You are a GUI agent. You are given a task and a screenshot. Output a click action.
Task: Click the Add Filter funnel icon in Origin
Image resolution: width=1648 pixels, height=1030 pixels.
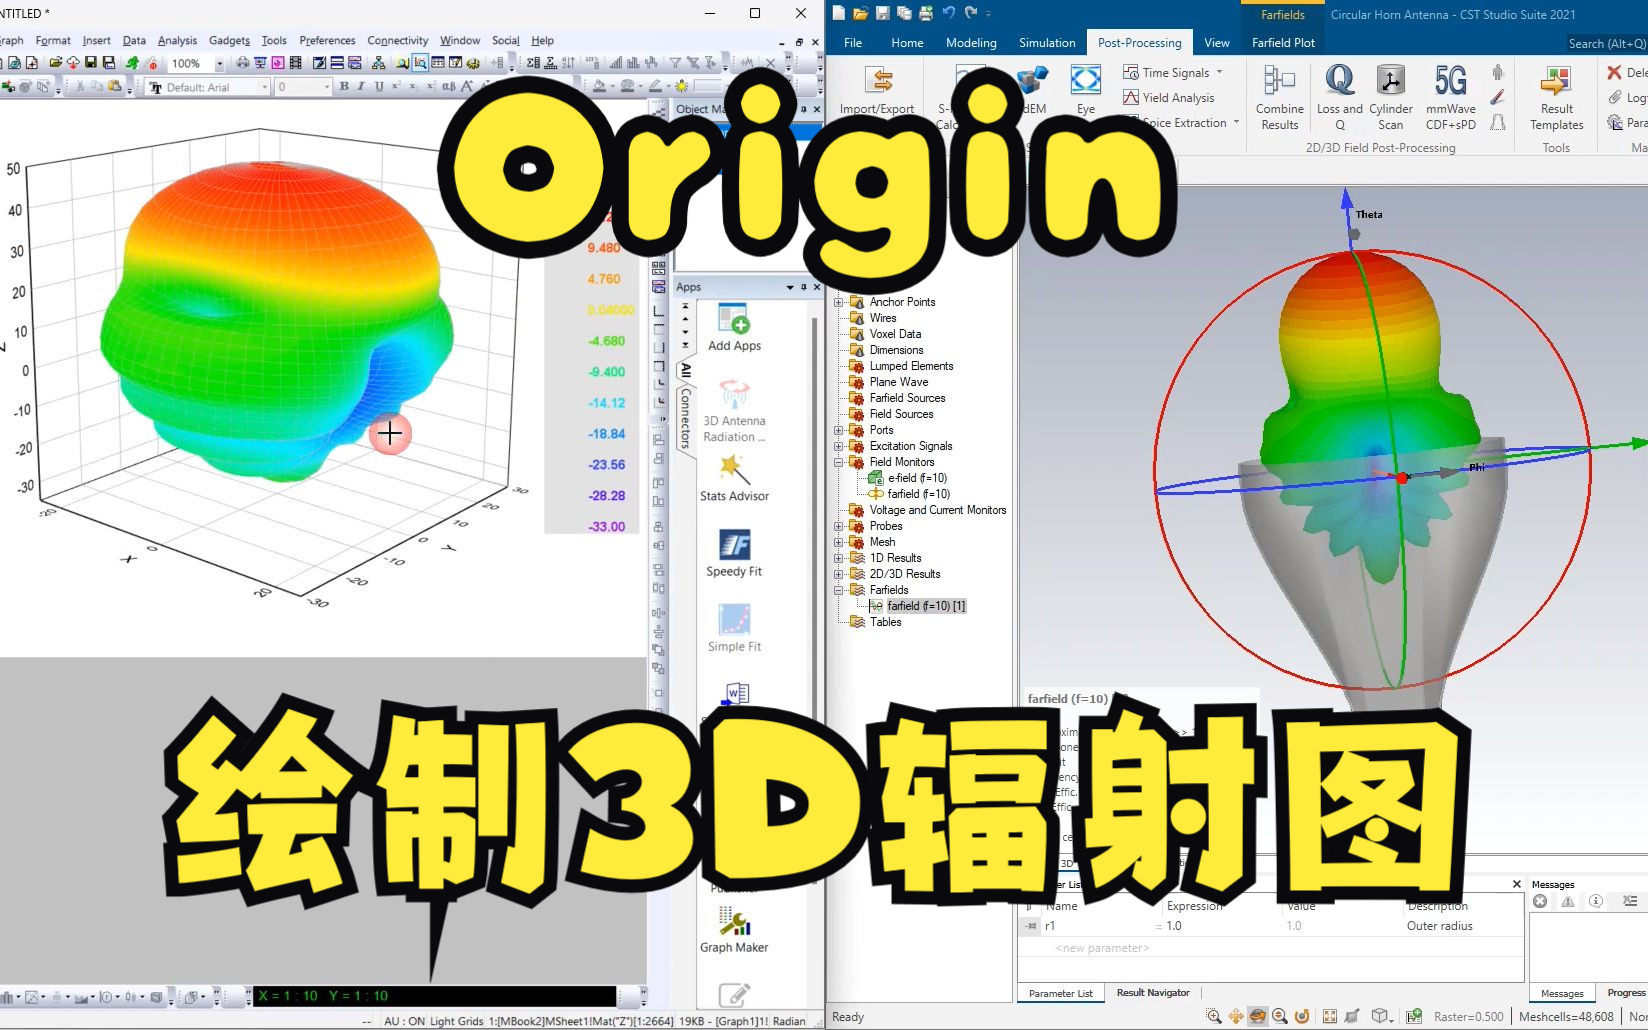675,63
